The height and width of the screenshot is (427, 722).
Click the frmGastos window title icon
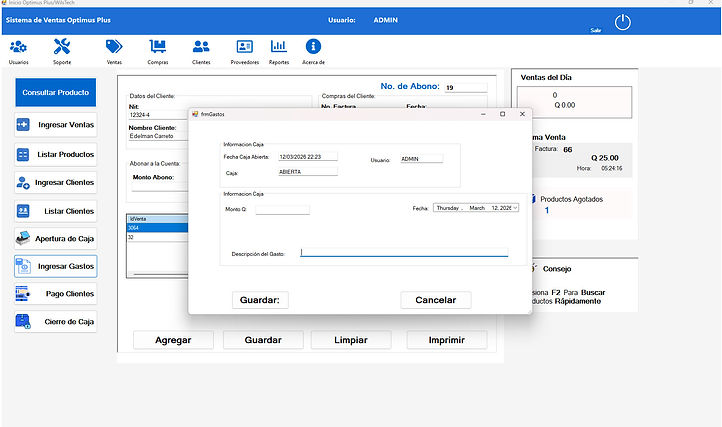point(195,114)
